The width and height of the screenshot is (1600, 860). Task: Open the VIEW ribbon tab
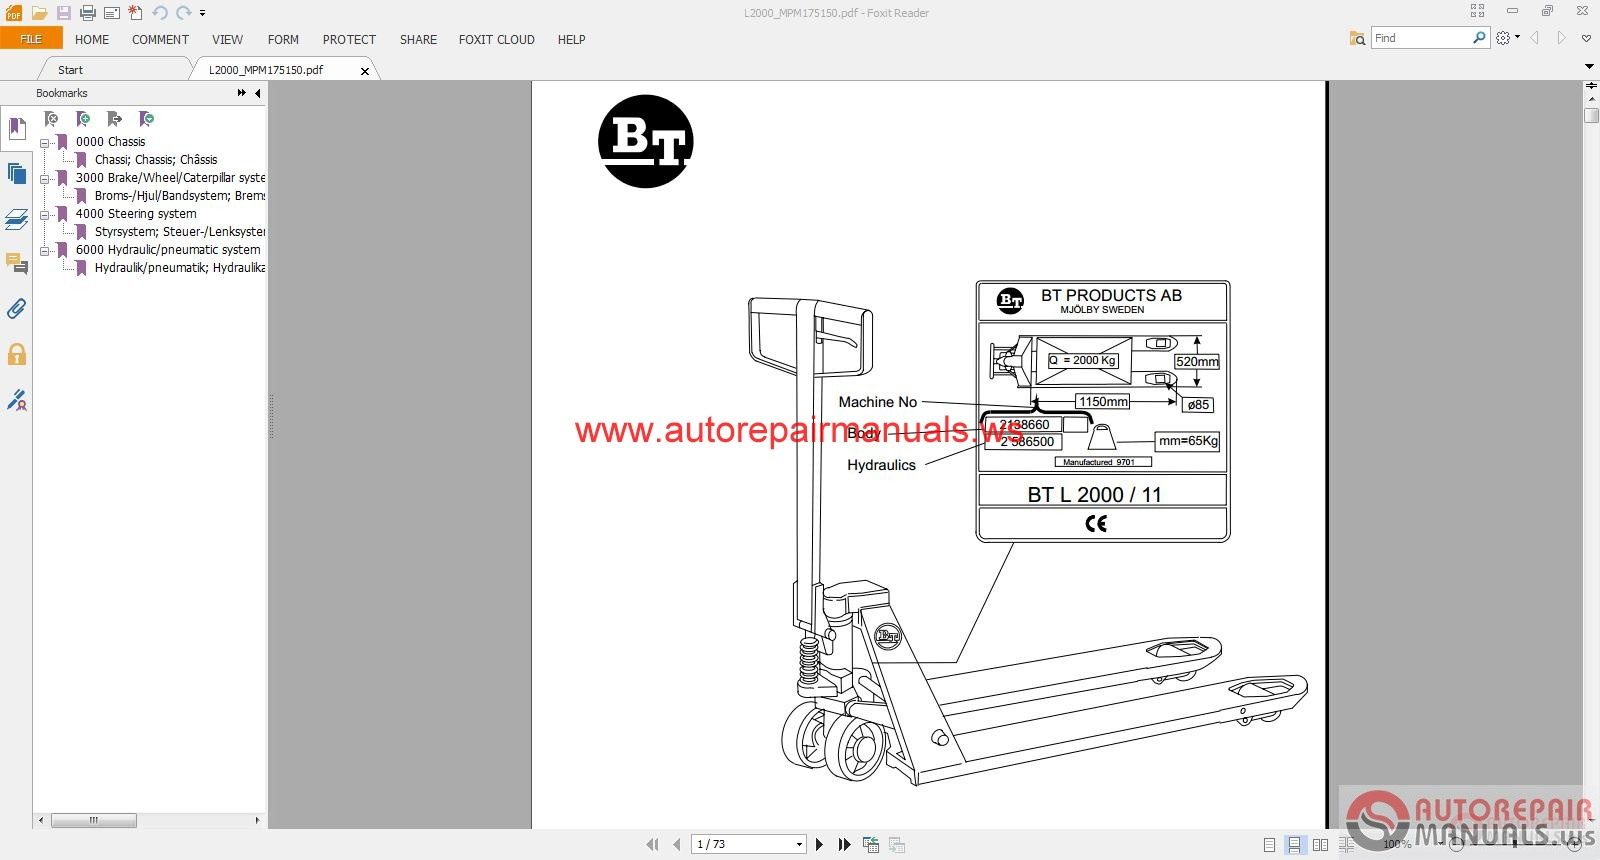click(x=227, y=40)
